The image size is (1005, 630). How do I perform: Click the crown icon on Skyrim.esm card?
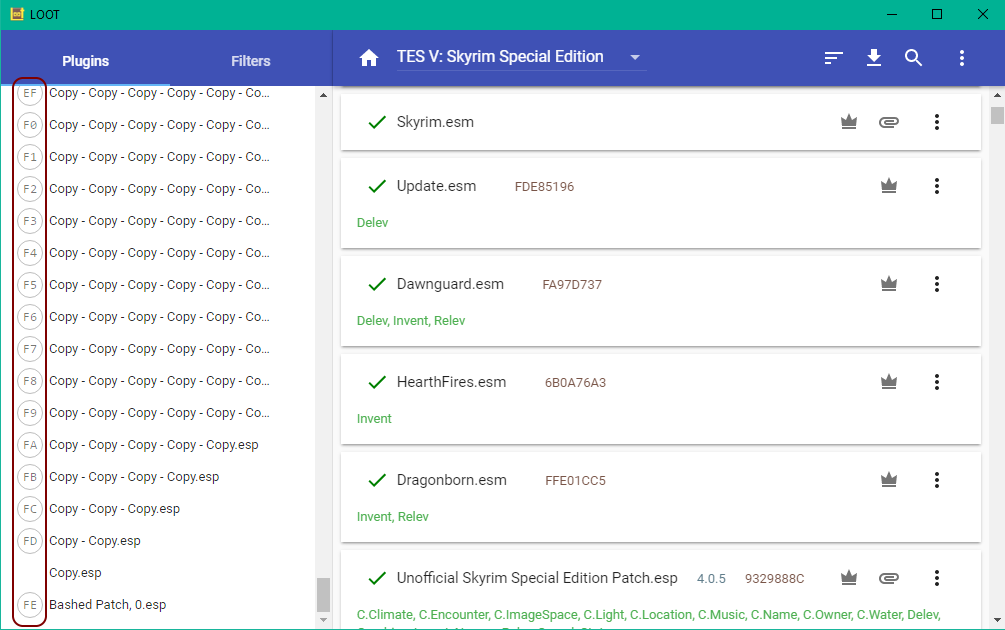(x=849, y=122)
